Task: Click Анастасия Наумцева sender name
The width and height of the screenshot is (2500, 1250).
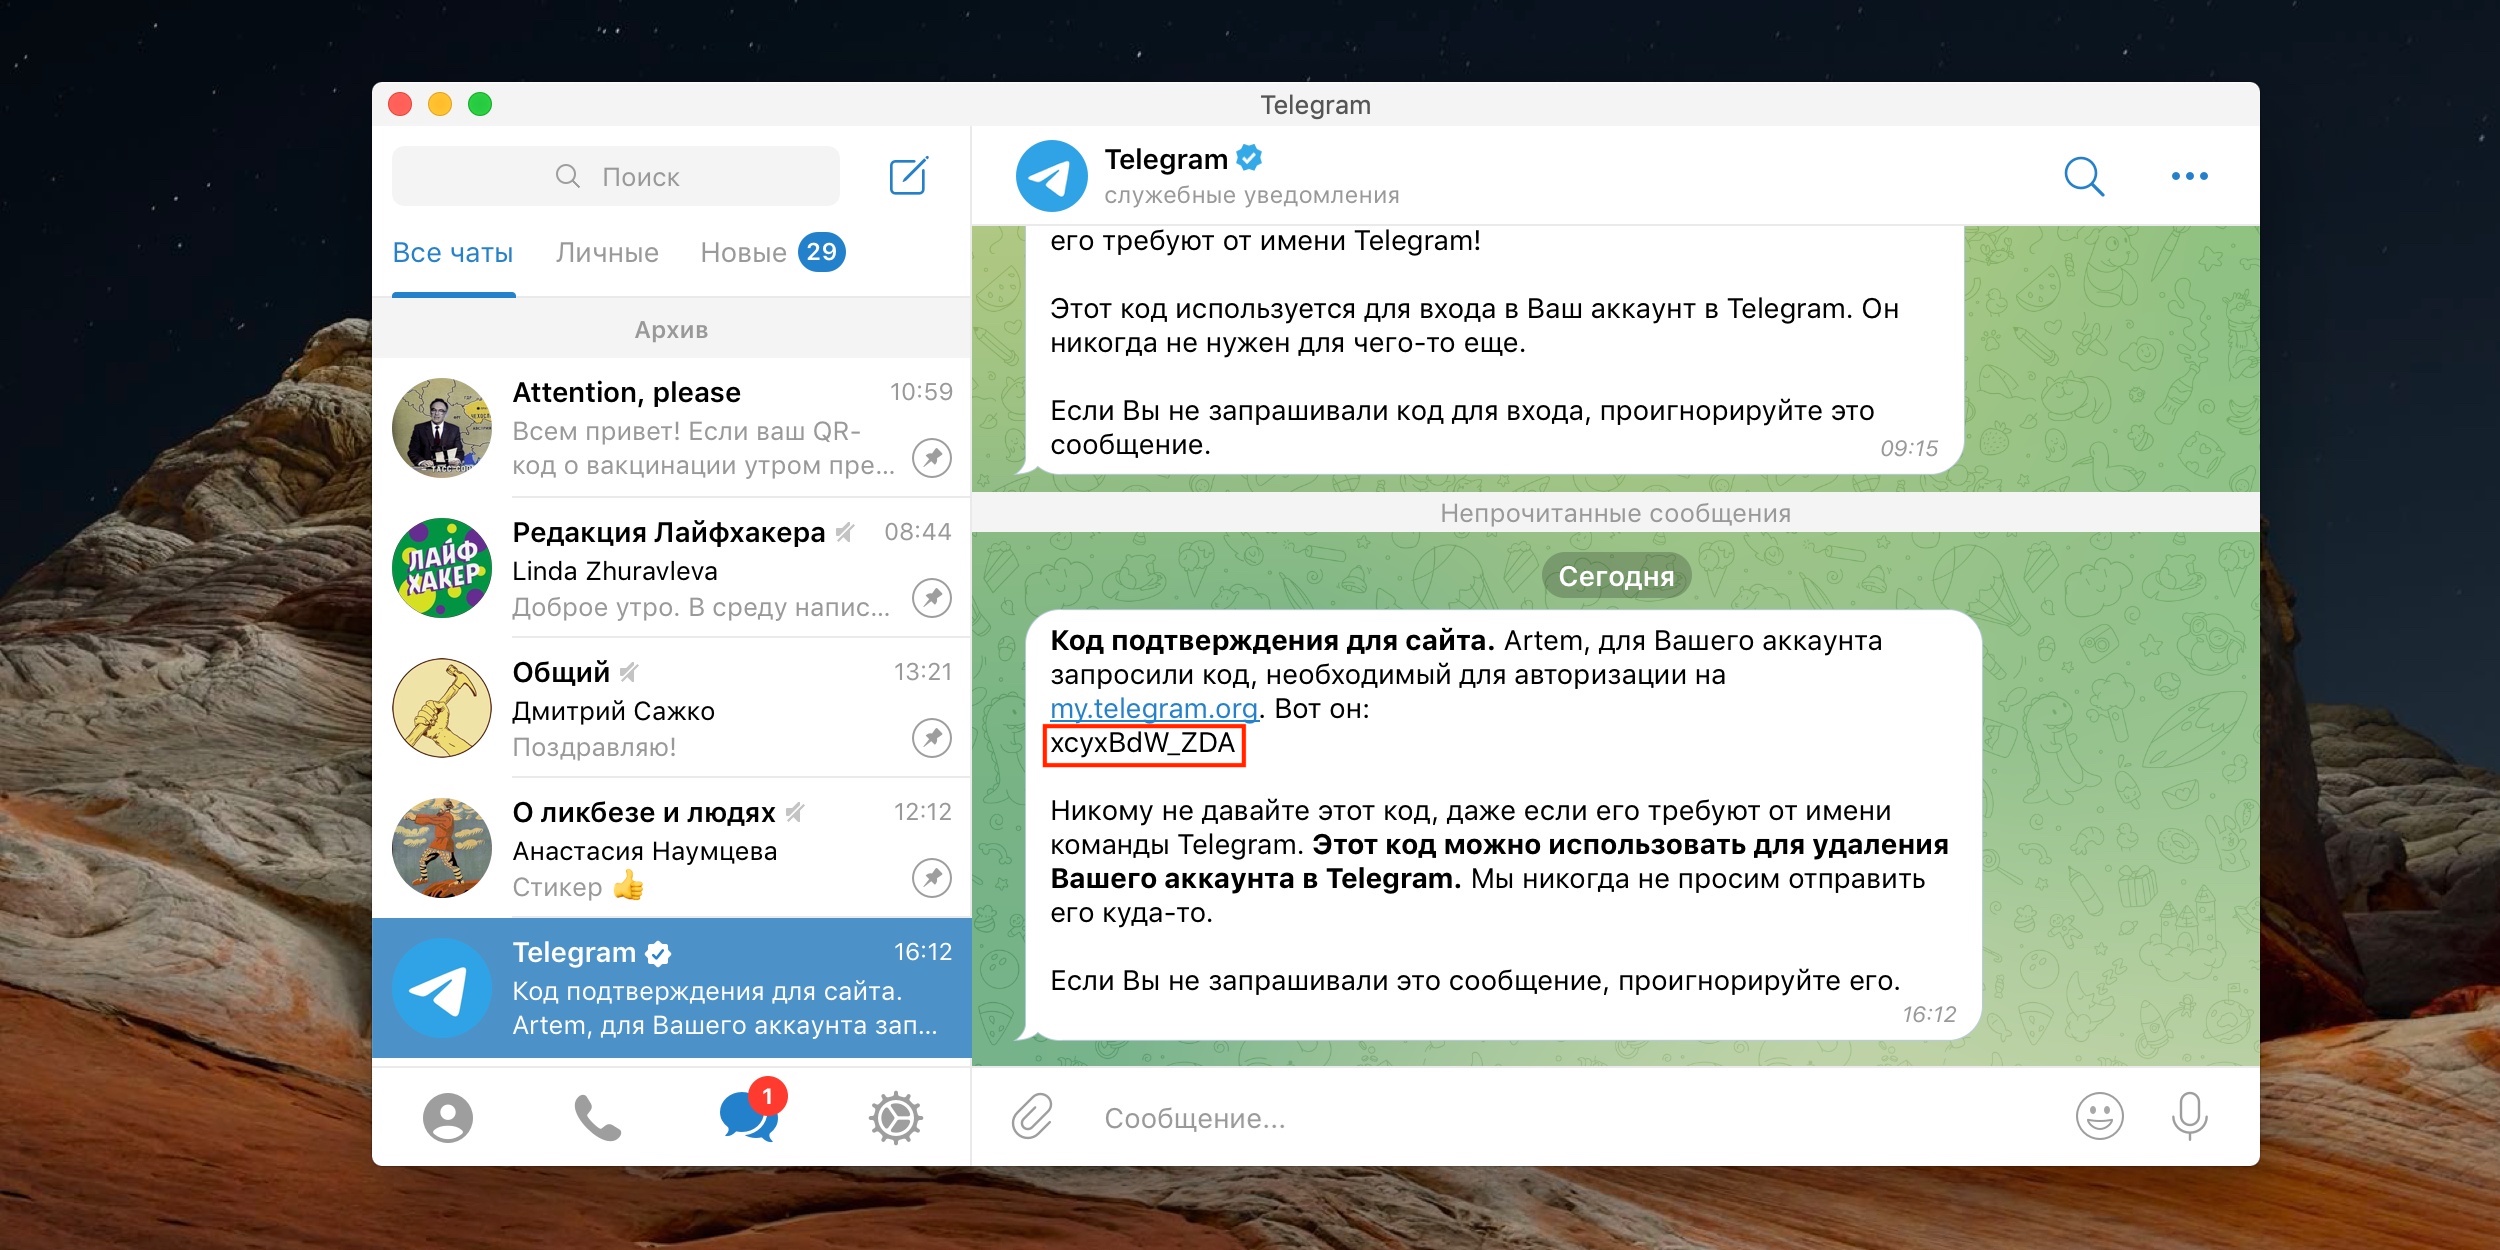Action: (x=645, y=851)
